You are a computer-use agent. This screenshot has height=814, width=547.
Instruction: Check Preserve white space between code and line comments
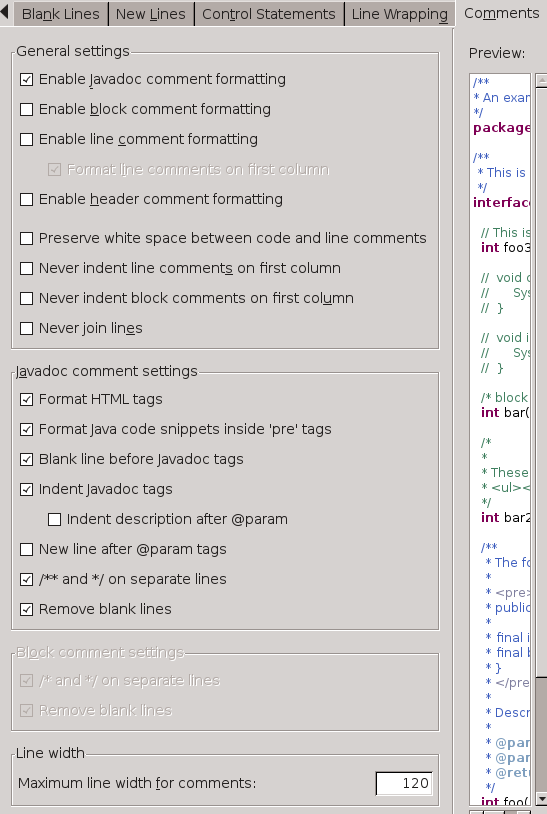[x=26, y=238]
